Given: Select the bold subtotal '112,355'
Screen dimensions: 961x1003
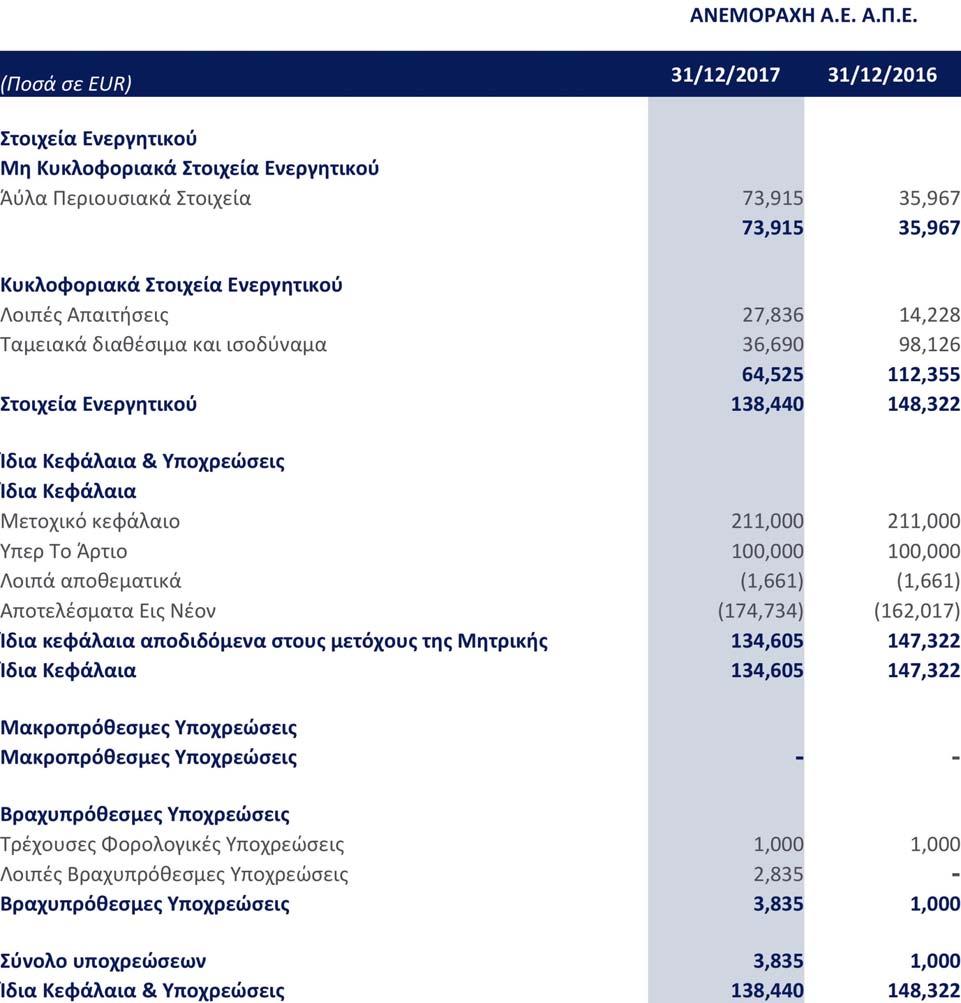Looking at the screenshot, I should [x=924, y=374].
